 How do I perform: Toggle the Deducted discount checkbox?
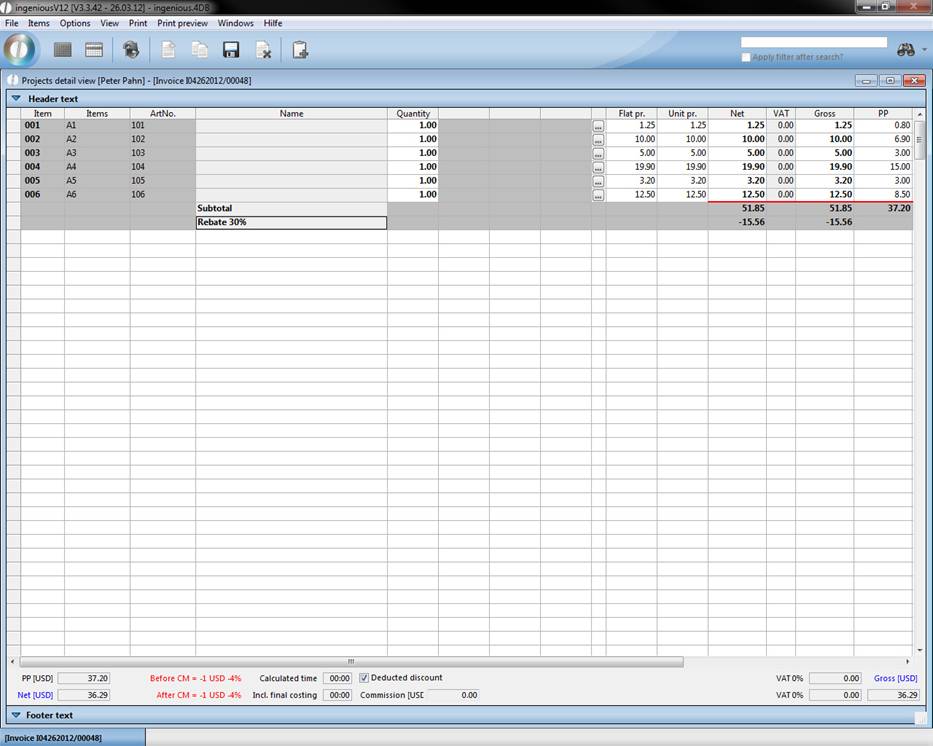click(364, 678)
